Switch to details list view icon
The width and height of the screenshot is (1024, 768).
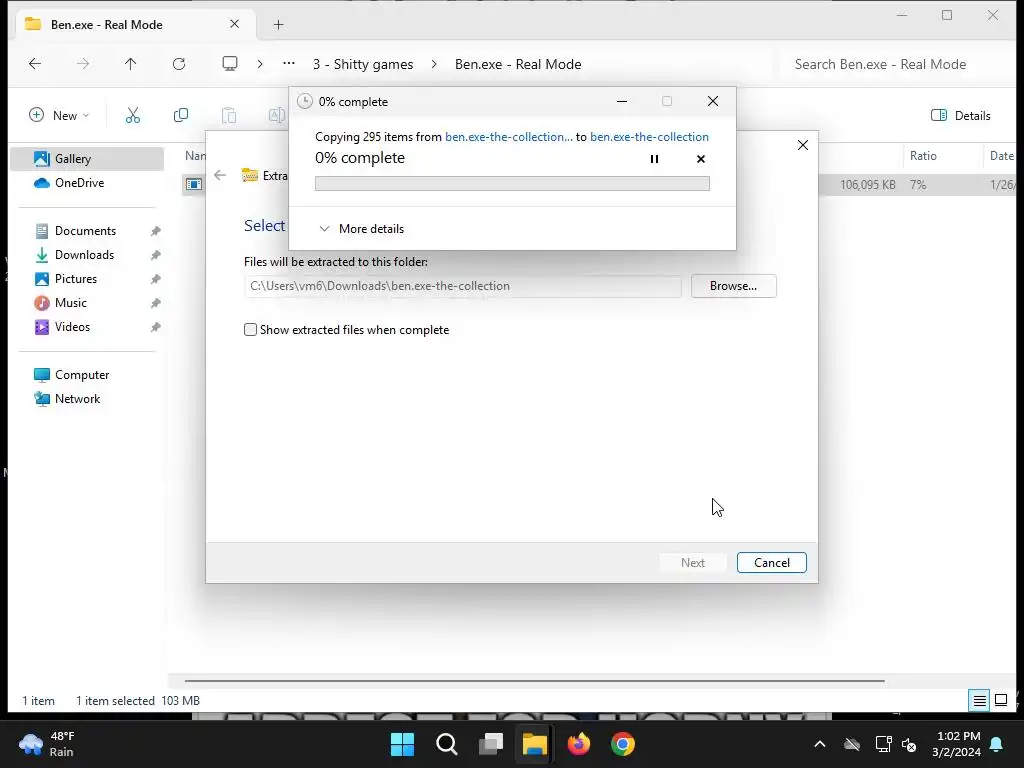[980, 701]
